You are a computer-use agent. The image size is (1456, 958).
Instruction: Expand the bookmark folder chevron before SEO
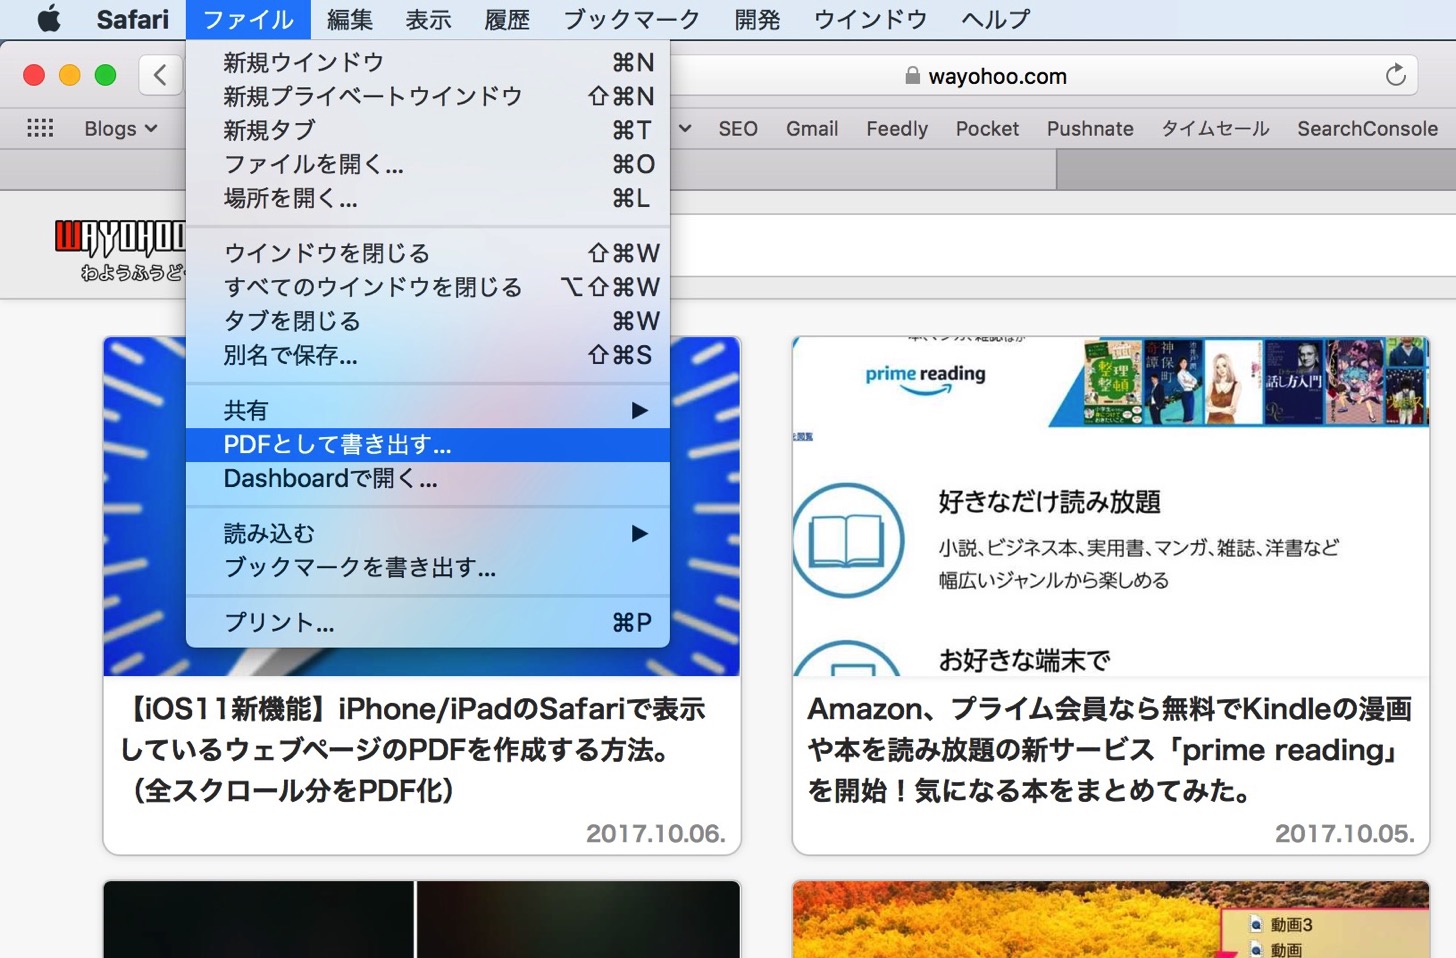685,128
